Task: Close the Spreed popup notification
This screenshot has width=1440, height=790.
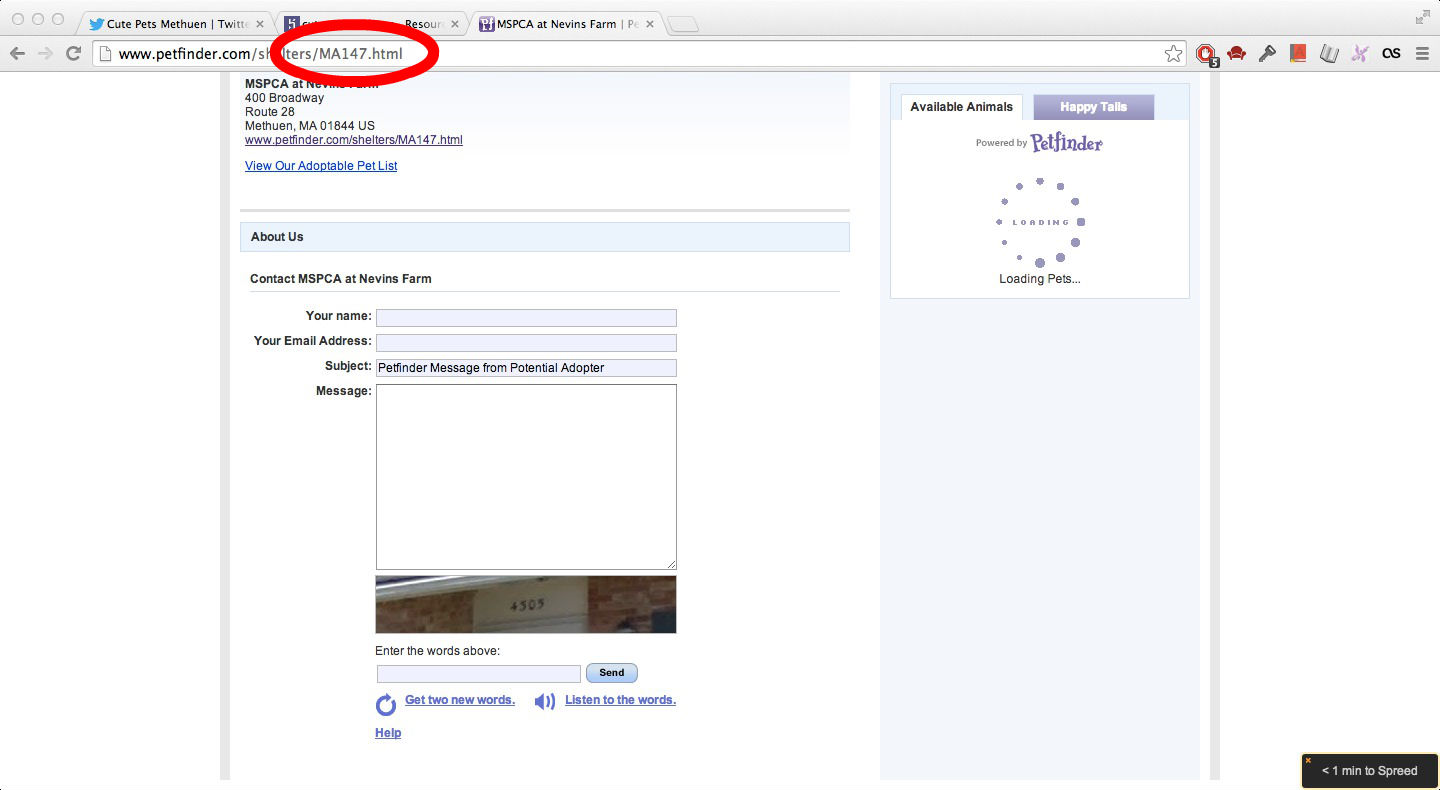Action: coord(1308,761)
